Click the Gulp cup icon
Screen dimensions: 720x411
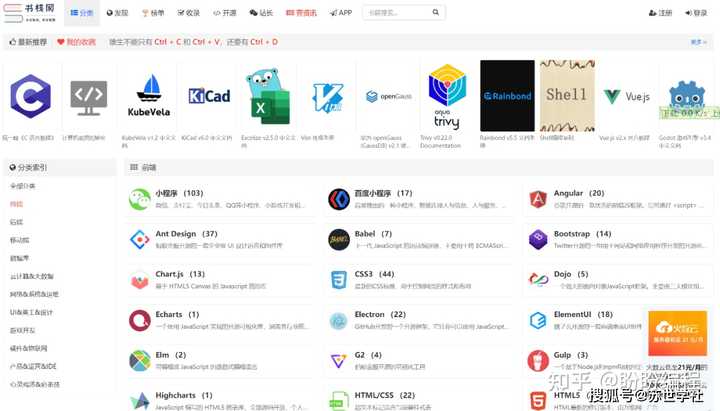(x=538, y=360)
